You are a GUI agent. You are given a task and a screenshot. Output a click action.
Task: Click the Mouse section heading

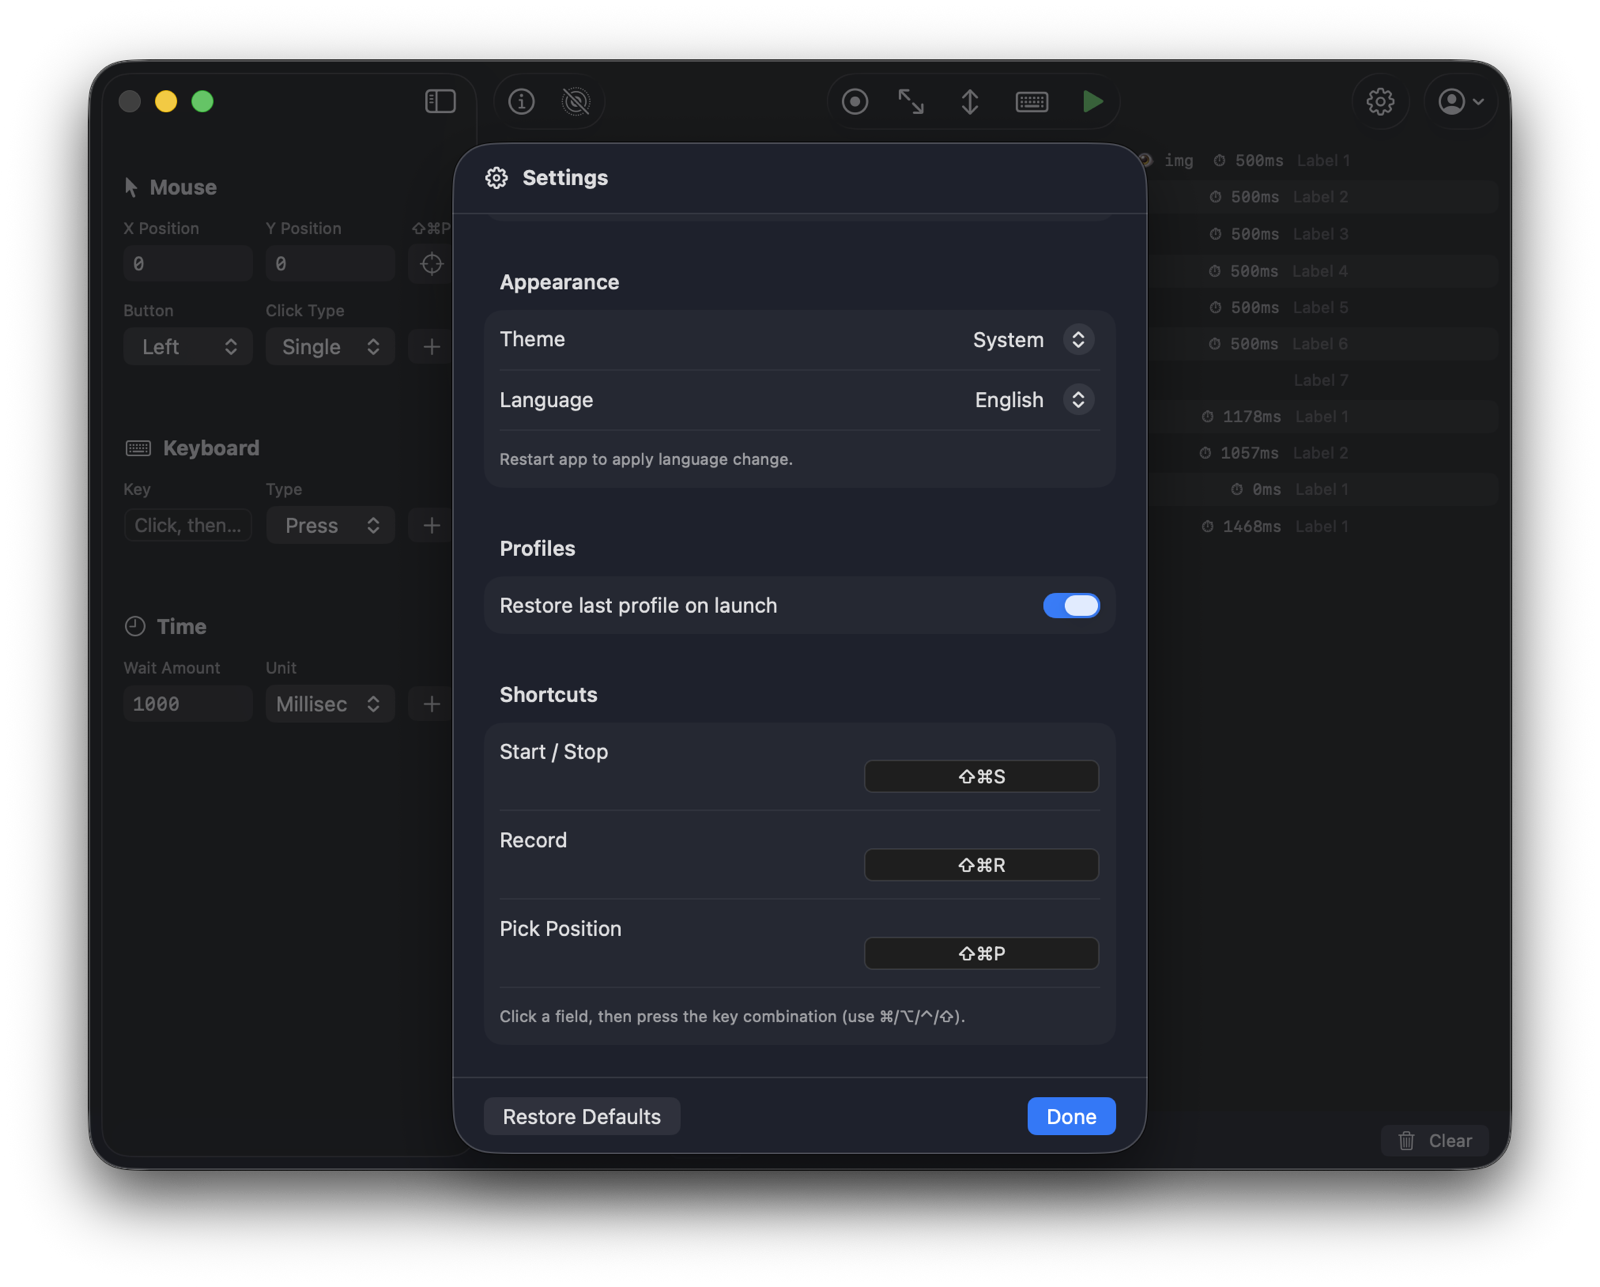click(x=183, y=187)
